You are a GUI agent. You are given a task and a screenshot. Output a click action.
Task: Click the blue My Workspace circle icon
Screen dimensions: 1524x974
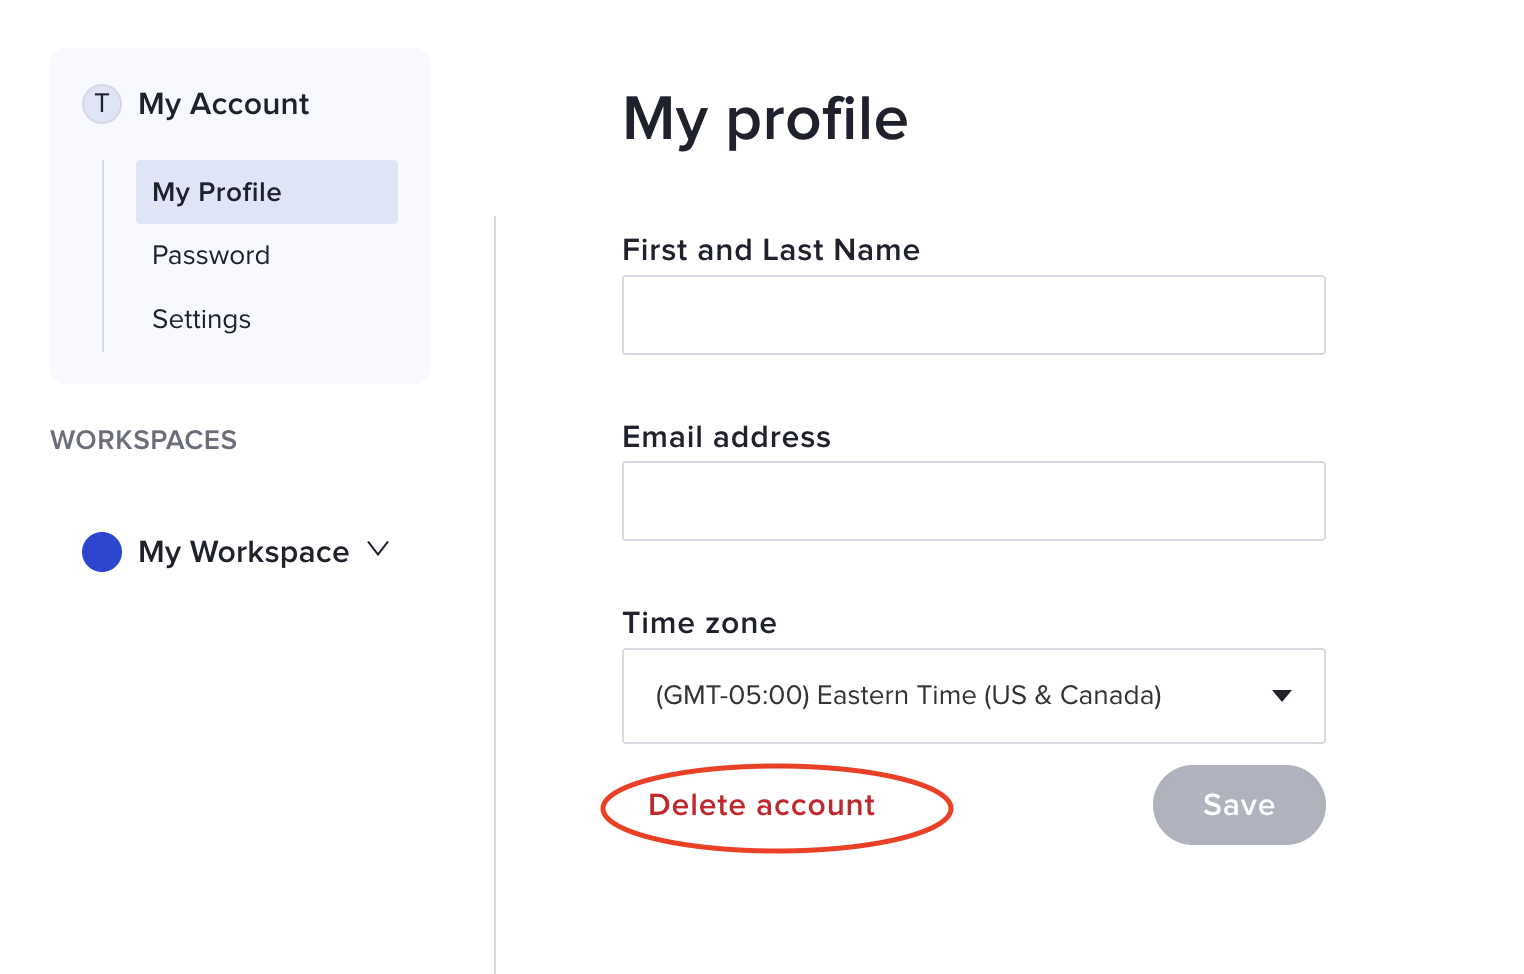pos(102,552)
